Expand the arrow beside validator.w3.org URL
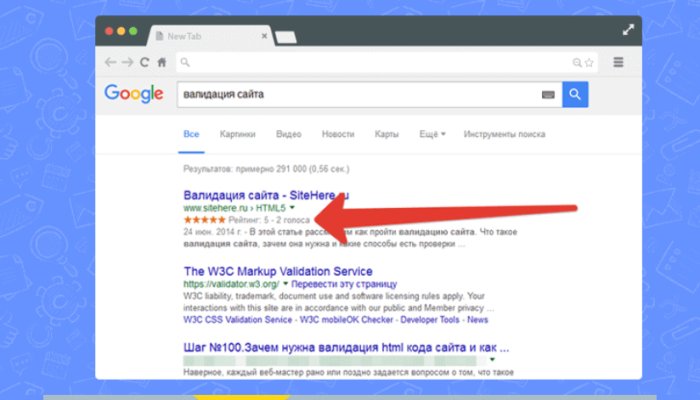 (x=285, y=284)
